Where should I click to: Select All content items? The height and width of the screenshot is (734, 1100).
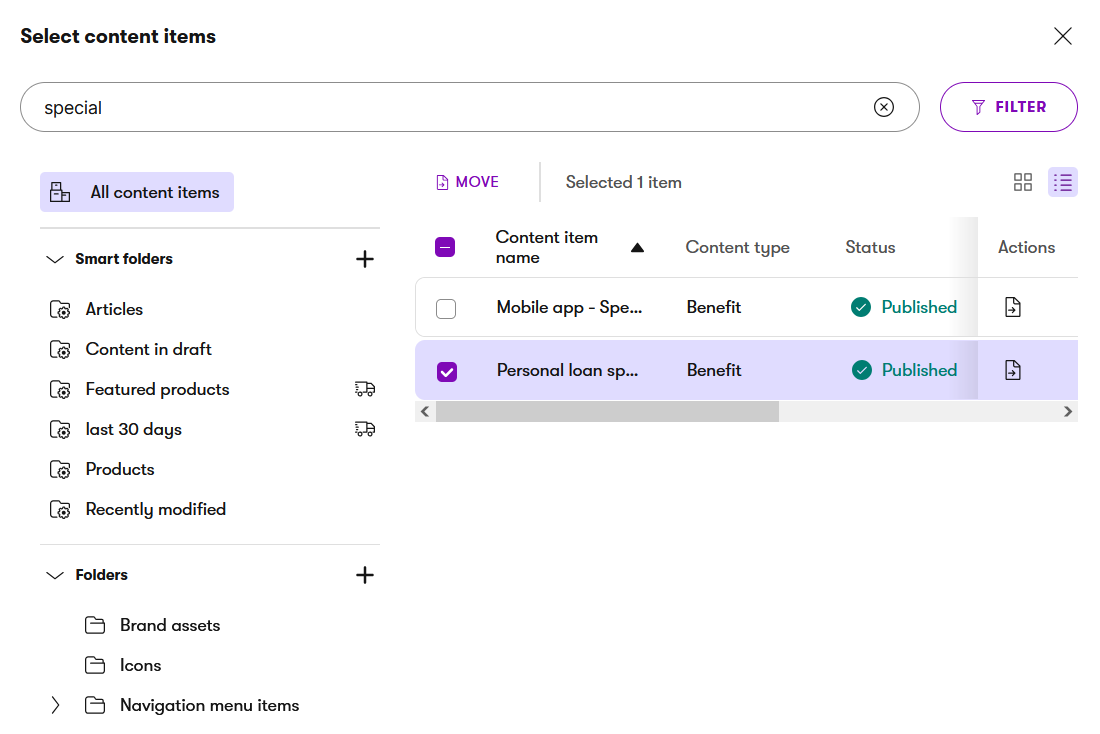(137, 192)
